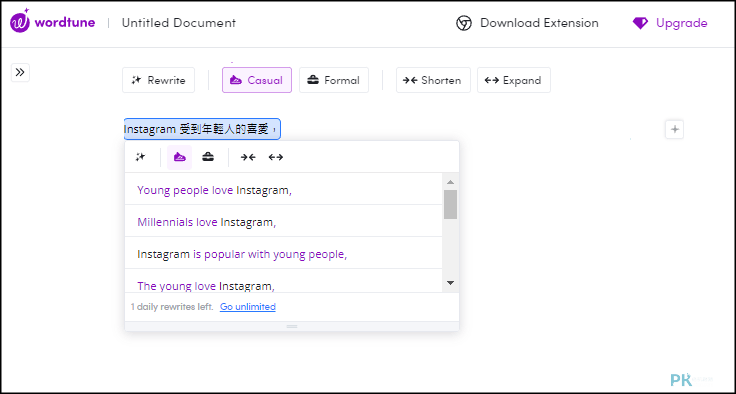Click the popup expand arrows icon
The image size is (736, 394).
276,157
